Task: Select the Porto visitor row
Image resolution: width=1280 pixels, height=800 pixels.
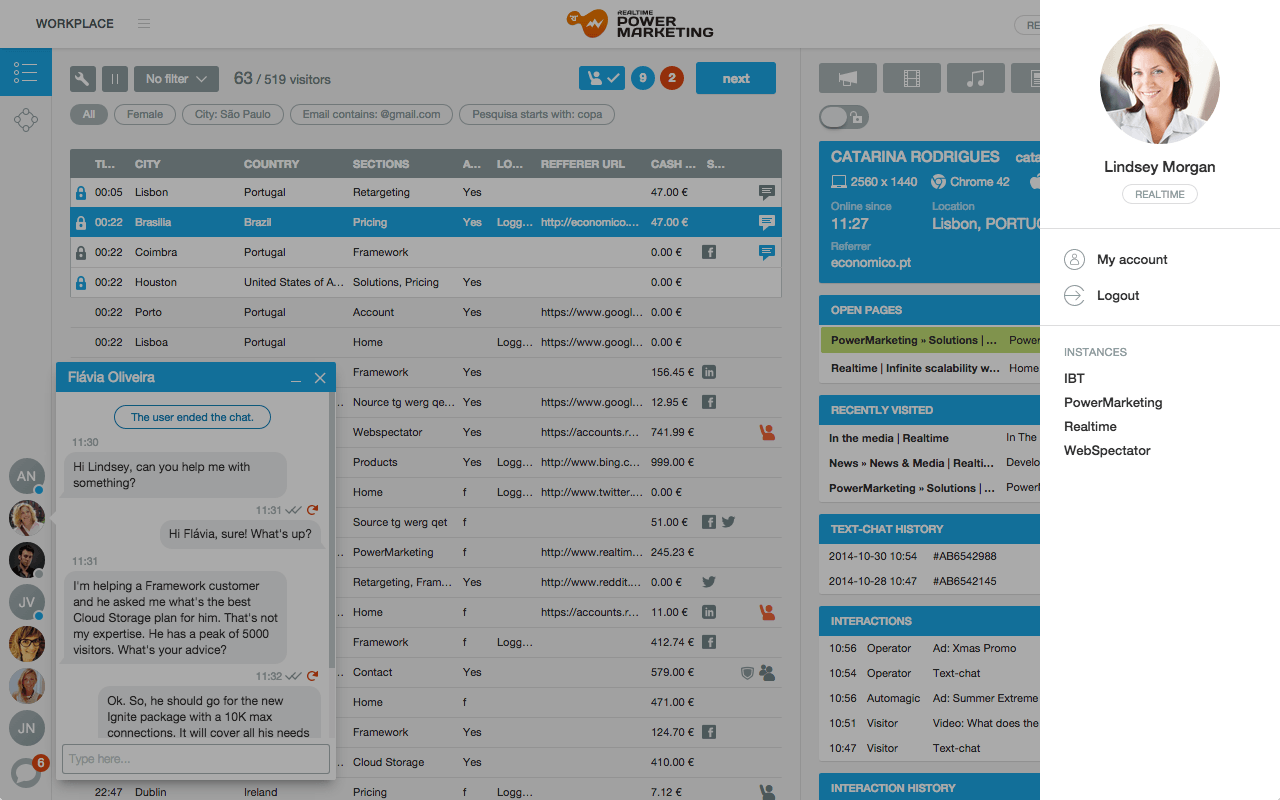Action: (x=425, y=312)
